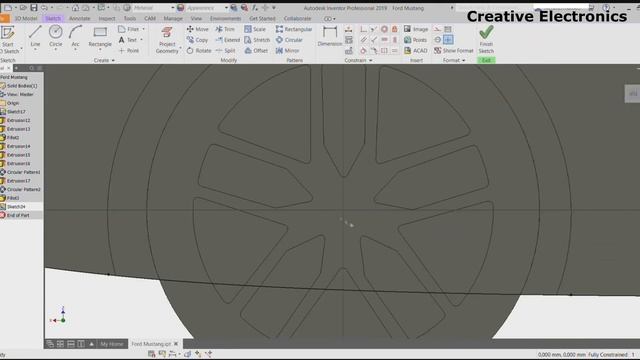Viewport: 640px width, 360px height.
Task: Open the Environments ribbon tab
Action: click(x=225, y=18)
